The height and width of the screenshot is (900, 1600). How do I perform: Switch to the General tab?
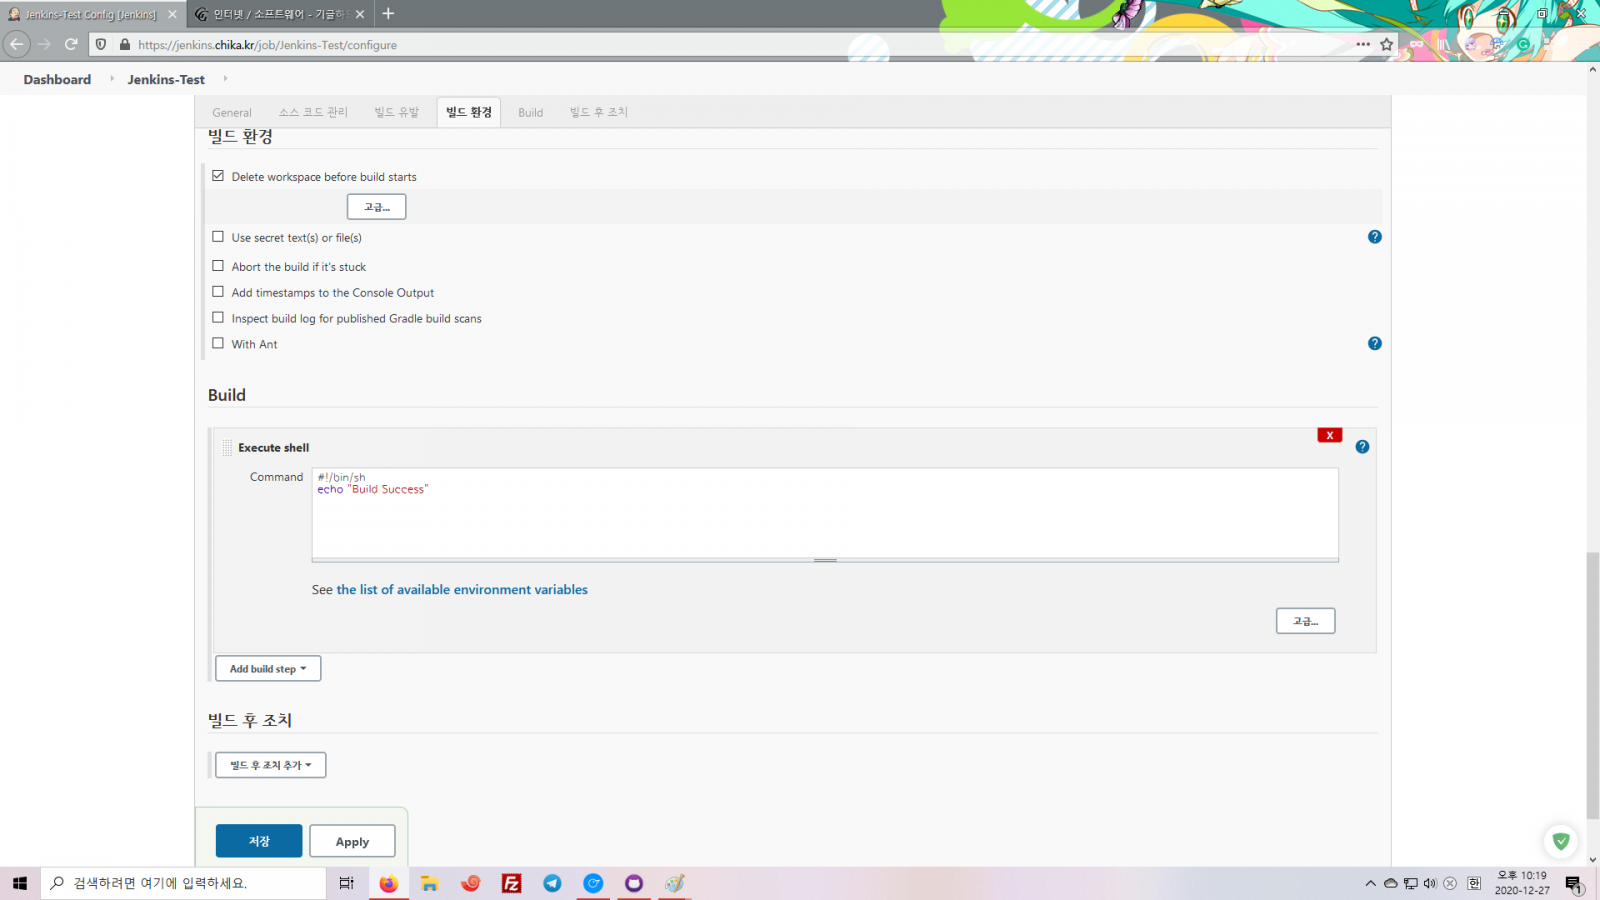point(232,113)
